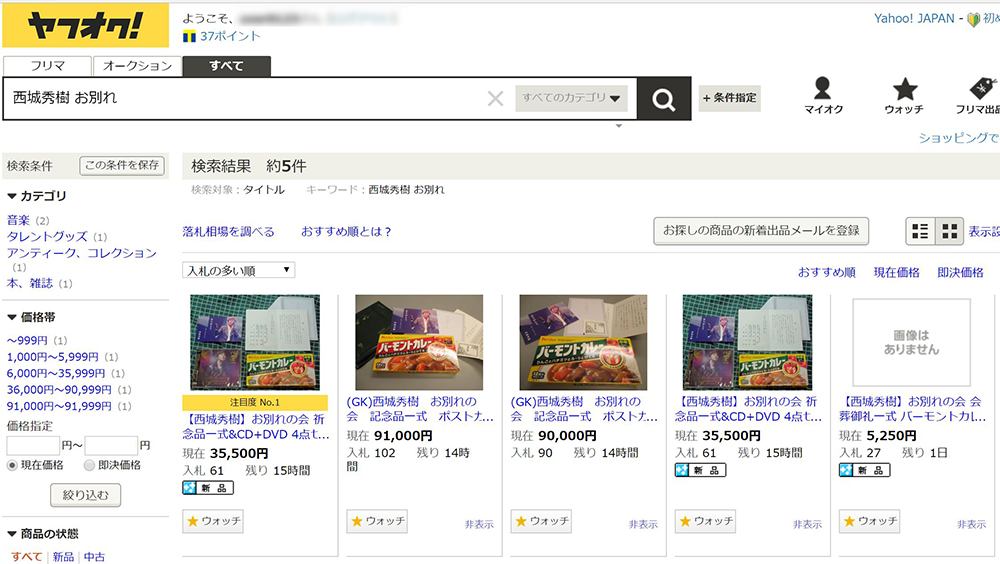Switch to list view layout icon

point(920,231)
